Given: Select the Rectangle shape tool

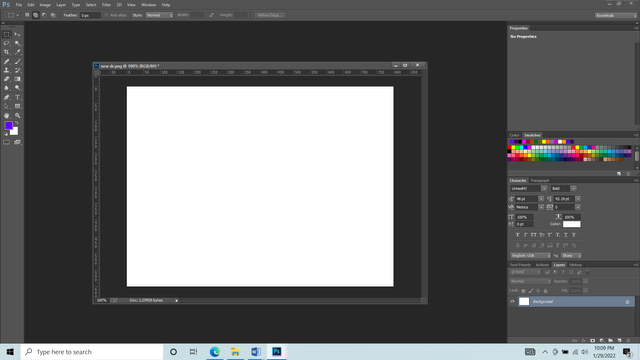Looking at the screenshot, I should coord(18,106).
